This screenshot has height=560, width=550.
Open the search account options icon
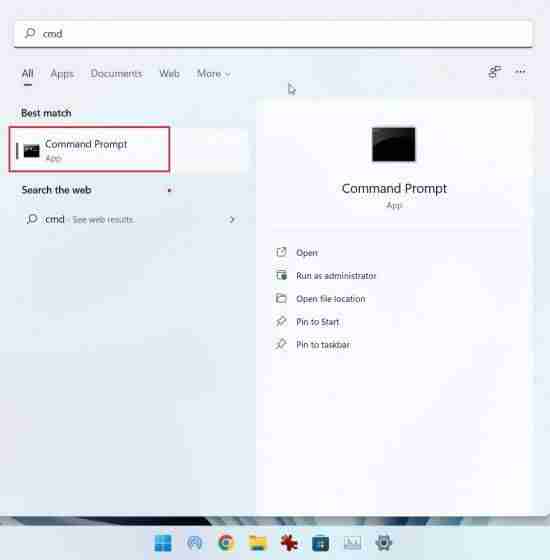(x=495, y=72)
